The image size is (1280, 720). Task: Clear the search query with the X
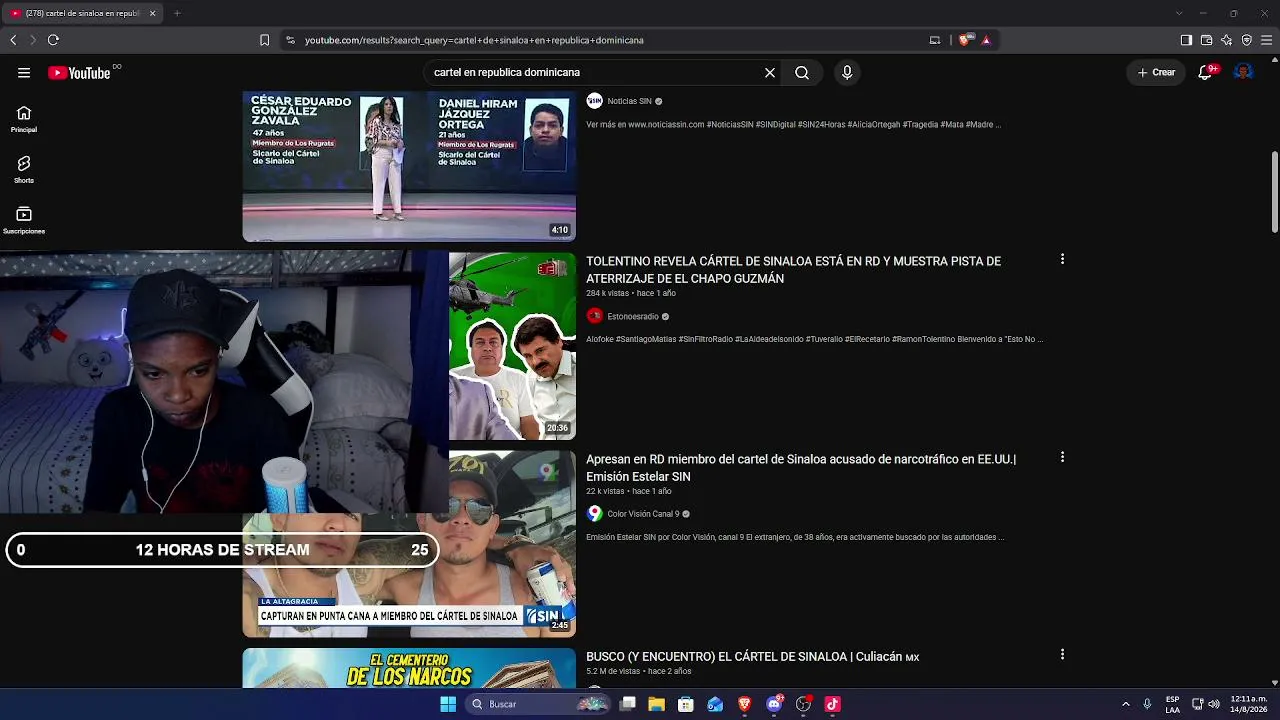770,73
